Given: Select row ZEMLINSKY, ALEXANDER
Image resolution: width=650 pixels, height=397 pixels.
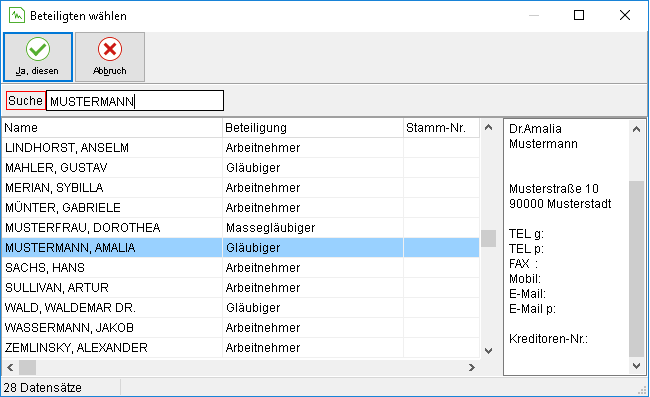Looking at the screenshot, I should click(x=240, y=347).
